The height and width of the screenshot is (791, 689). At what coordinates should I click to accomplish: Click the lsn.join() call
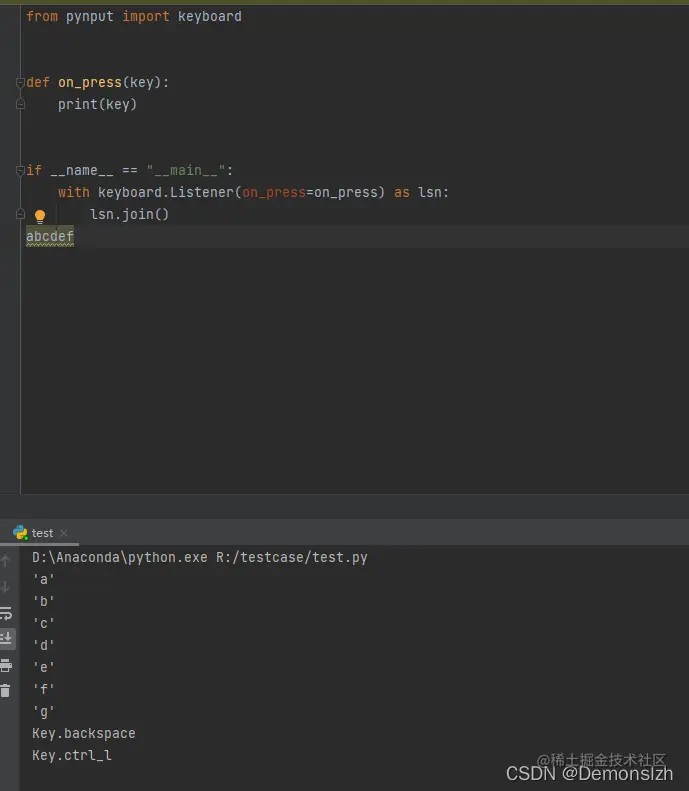129,214
